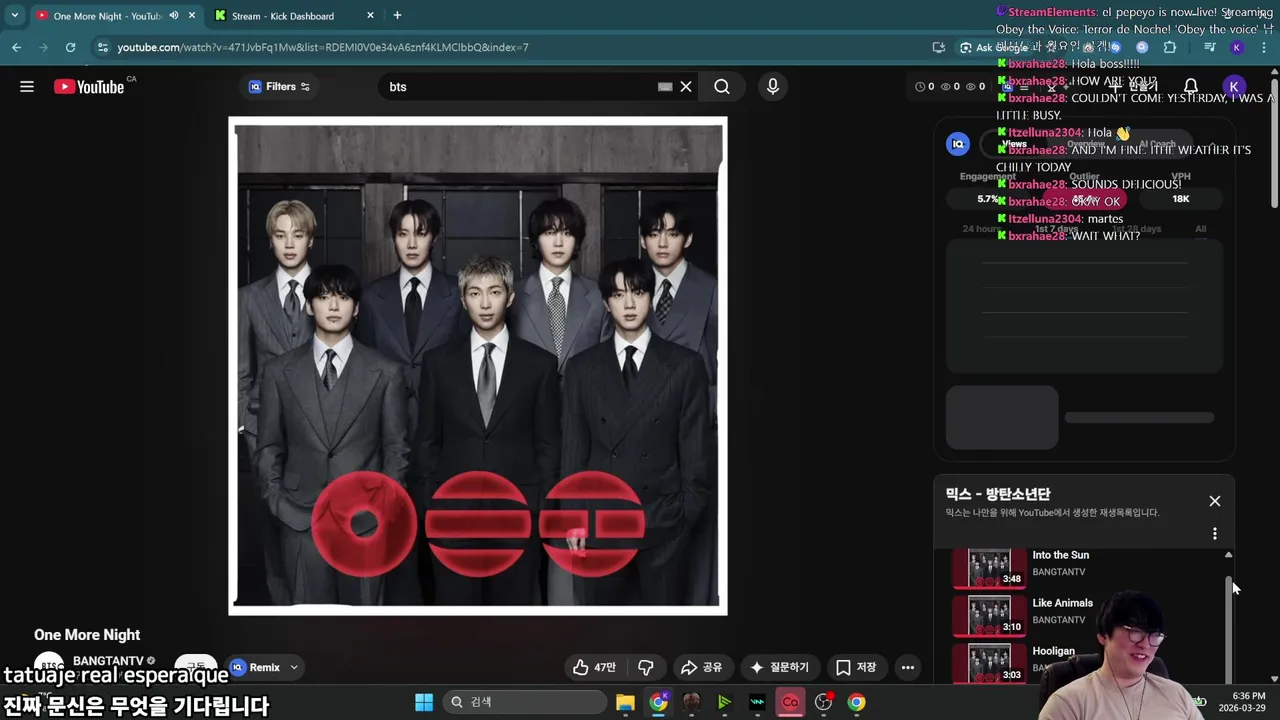Open the BANGTANTV channel link
This screenshot has height=720, width=1280.
point(108,661)
